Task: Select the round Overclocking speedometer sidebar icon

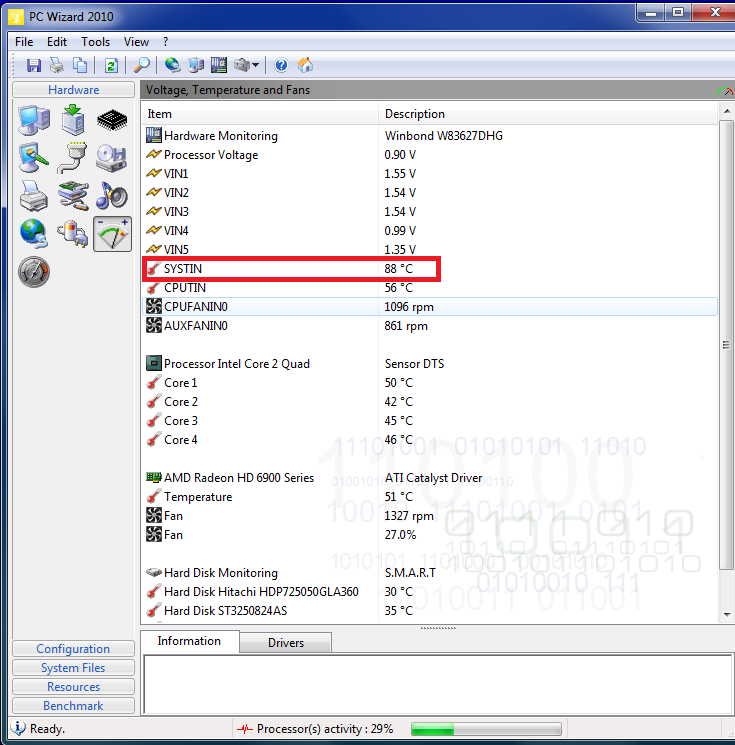Action: pos(34,272)
